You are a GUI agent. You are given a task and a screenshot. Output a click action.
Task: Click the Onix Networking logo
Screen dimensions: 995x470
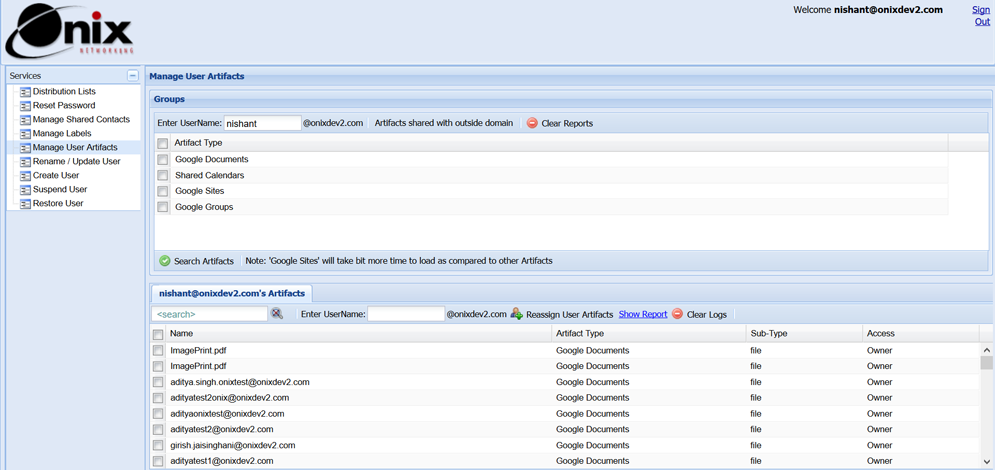[69, 30]
